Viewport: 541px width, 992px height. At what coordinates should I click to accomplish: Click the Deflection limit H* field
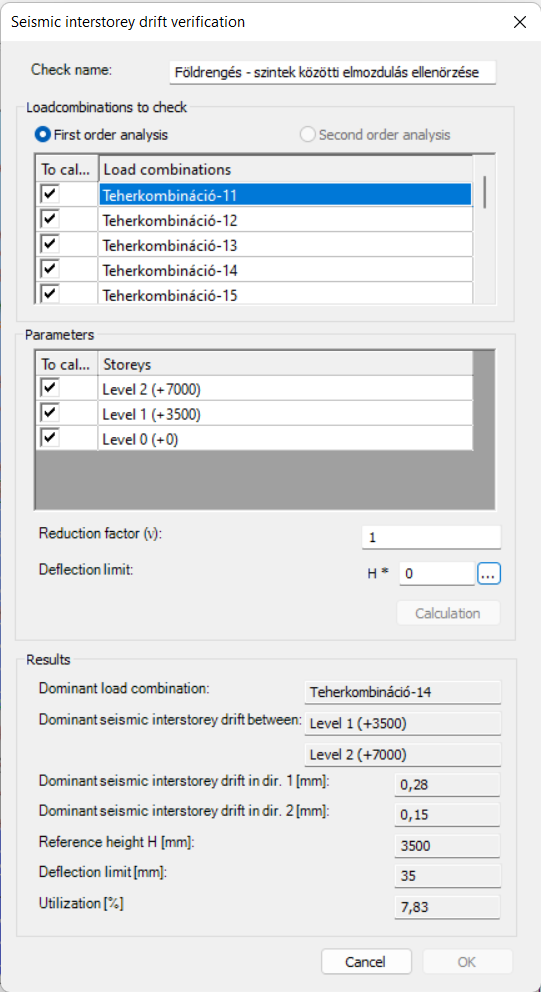point(437,574)
